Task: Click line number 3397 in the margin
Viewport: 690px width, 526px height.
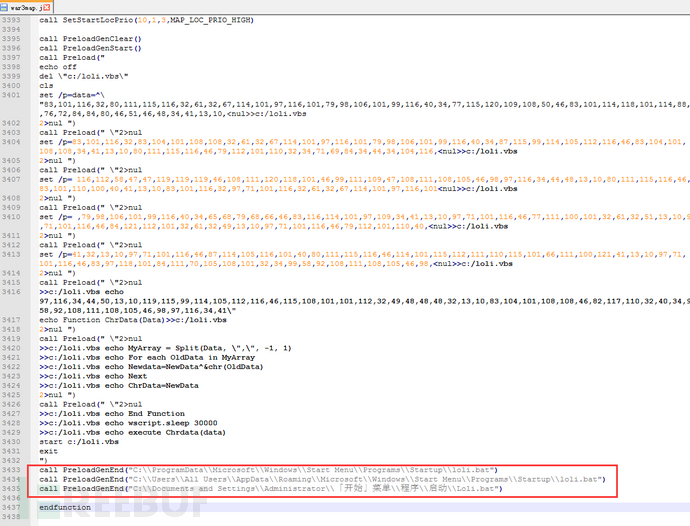Action: click(11, 58)
